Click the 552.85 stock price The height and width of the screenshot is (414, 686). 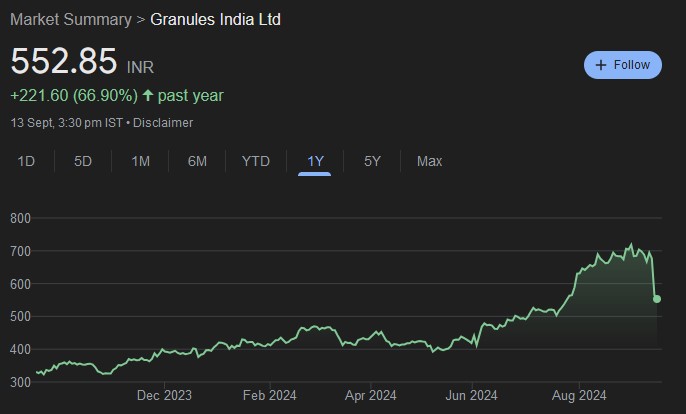click(x=64, y=62)
